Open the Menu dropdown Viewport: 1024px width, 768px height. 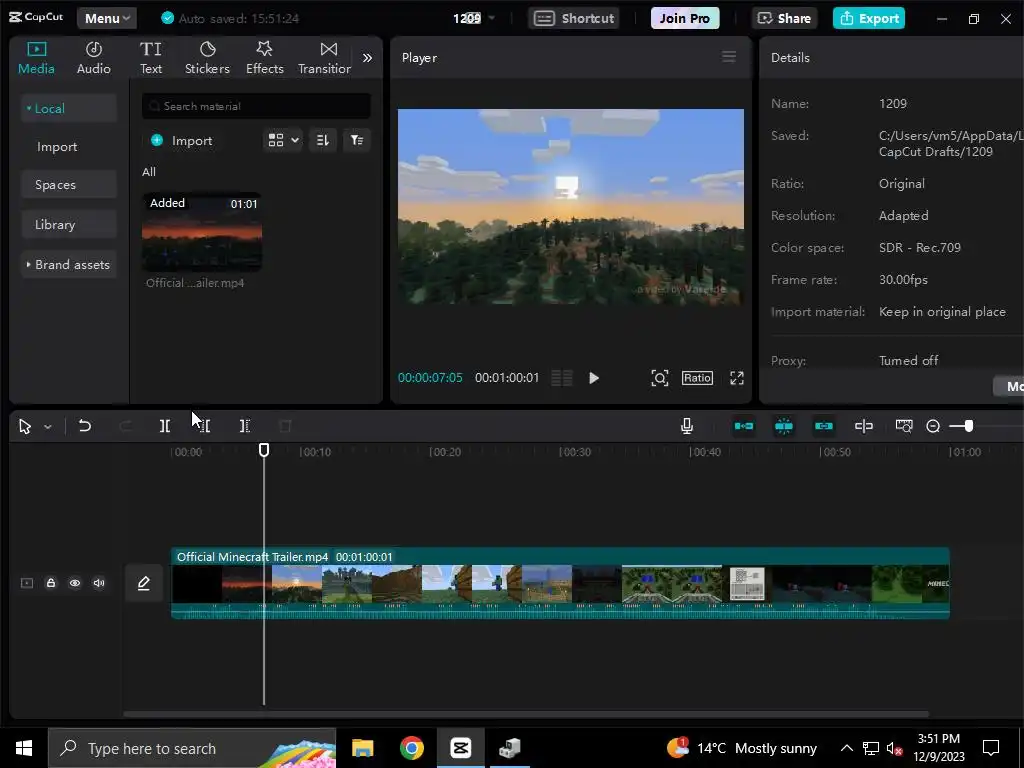pos(107,18)
